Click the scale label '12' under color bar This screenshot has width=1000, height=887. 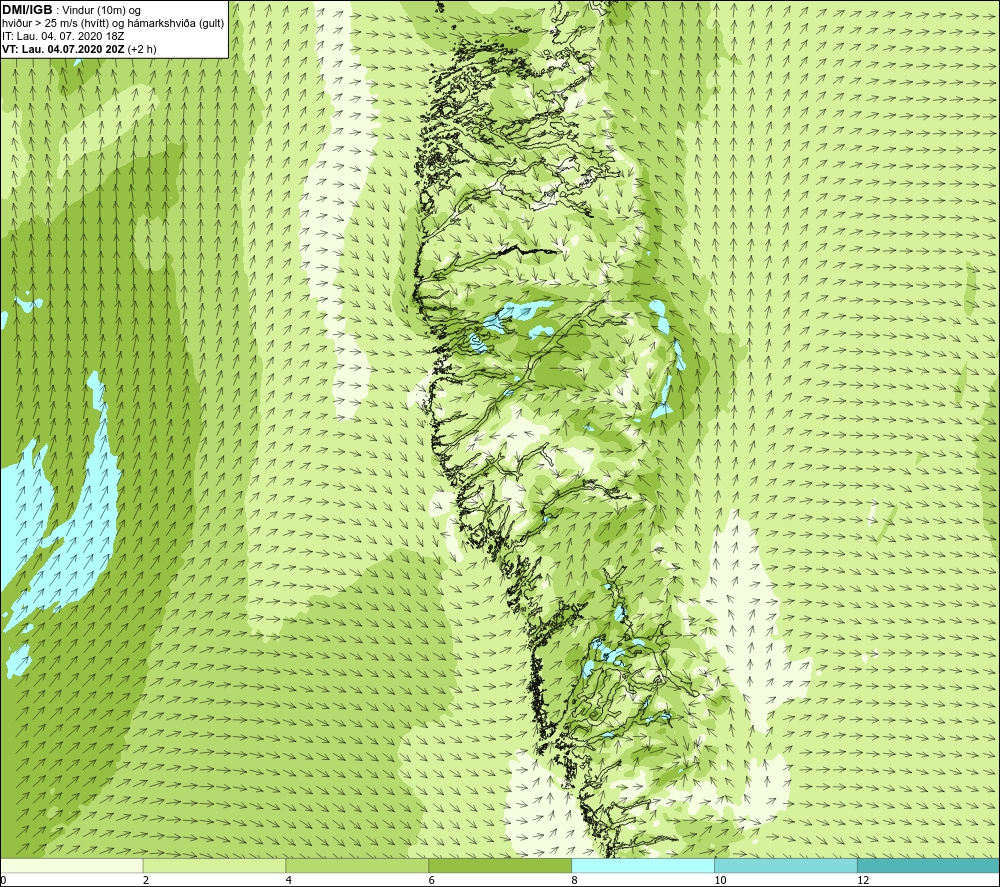tap(863, 880)
